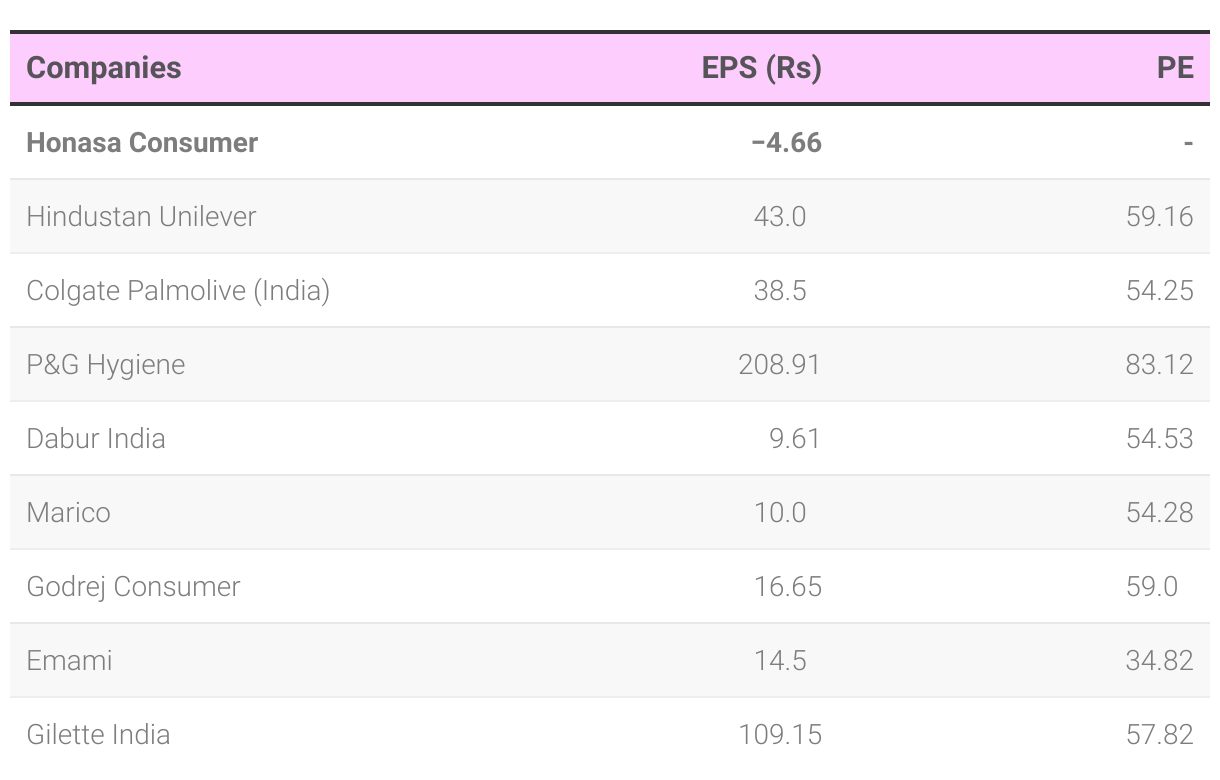
Task: Click the PE column header
Action: point(1175,68)
